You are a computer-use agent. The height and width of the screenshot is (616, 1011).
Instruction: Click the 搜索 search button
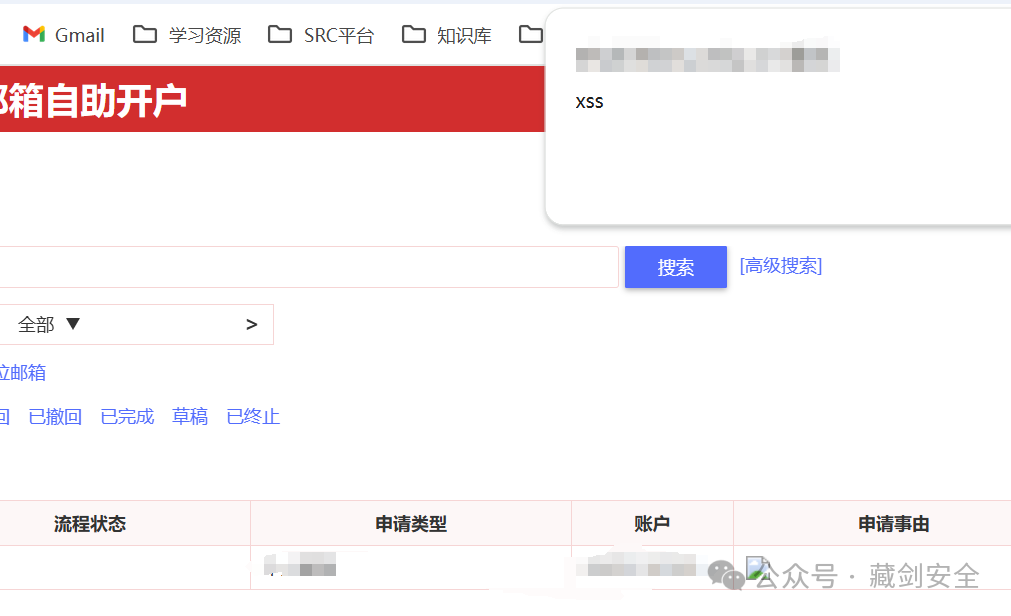point(675,266)
